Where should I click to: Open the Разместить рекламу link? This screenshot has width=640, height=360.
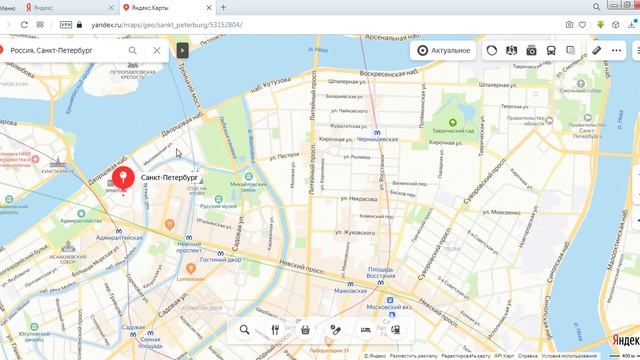pyautogui.click(x=413, y=356)
